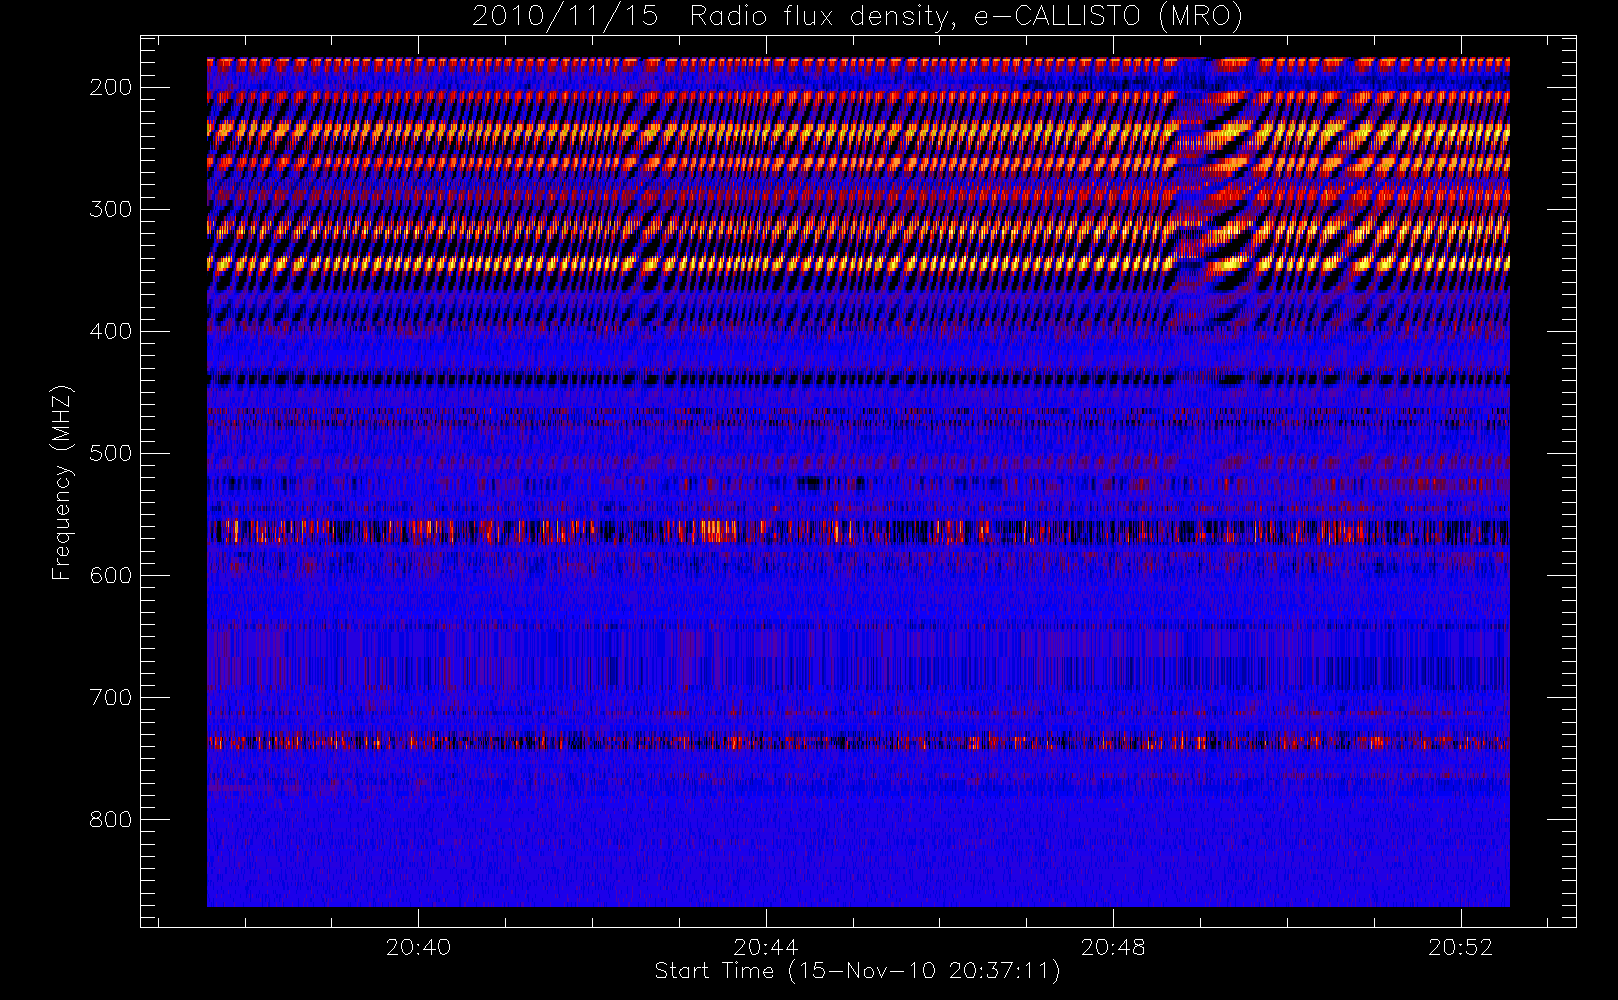Screen dimensions: 1618x1000
Task: Click the "Start Time (15-Nov-10 20:37:11)" axis label
Action: [857, 971]
